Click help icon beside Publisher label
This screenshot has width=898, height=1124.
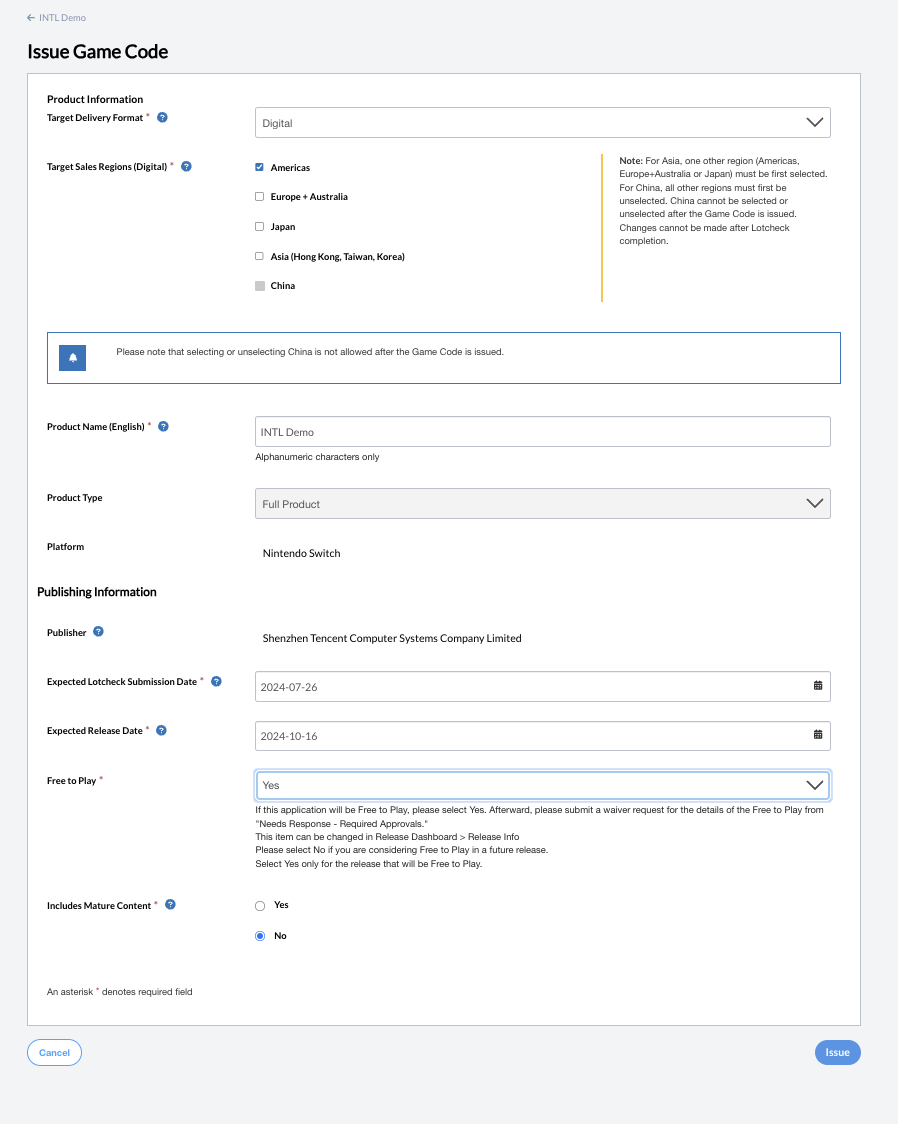coord(98,632)
